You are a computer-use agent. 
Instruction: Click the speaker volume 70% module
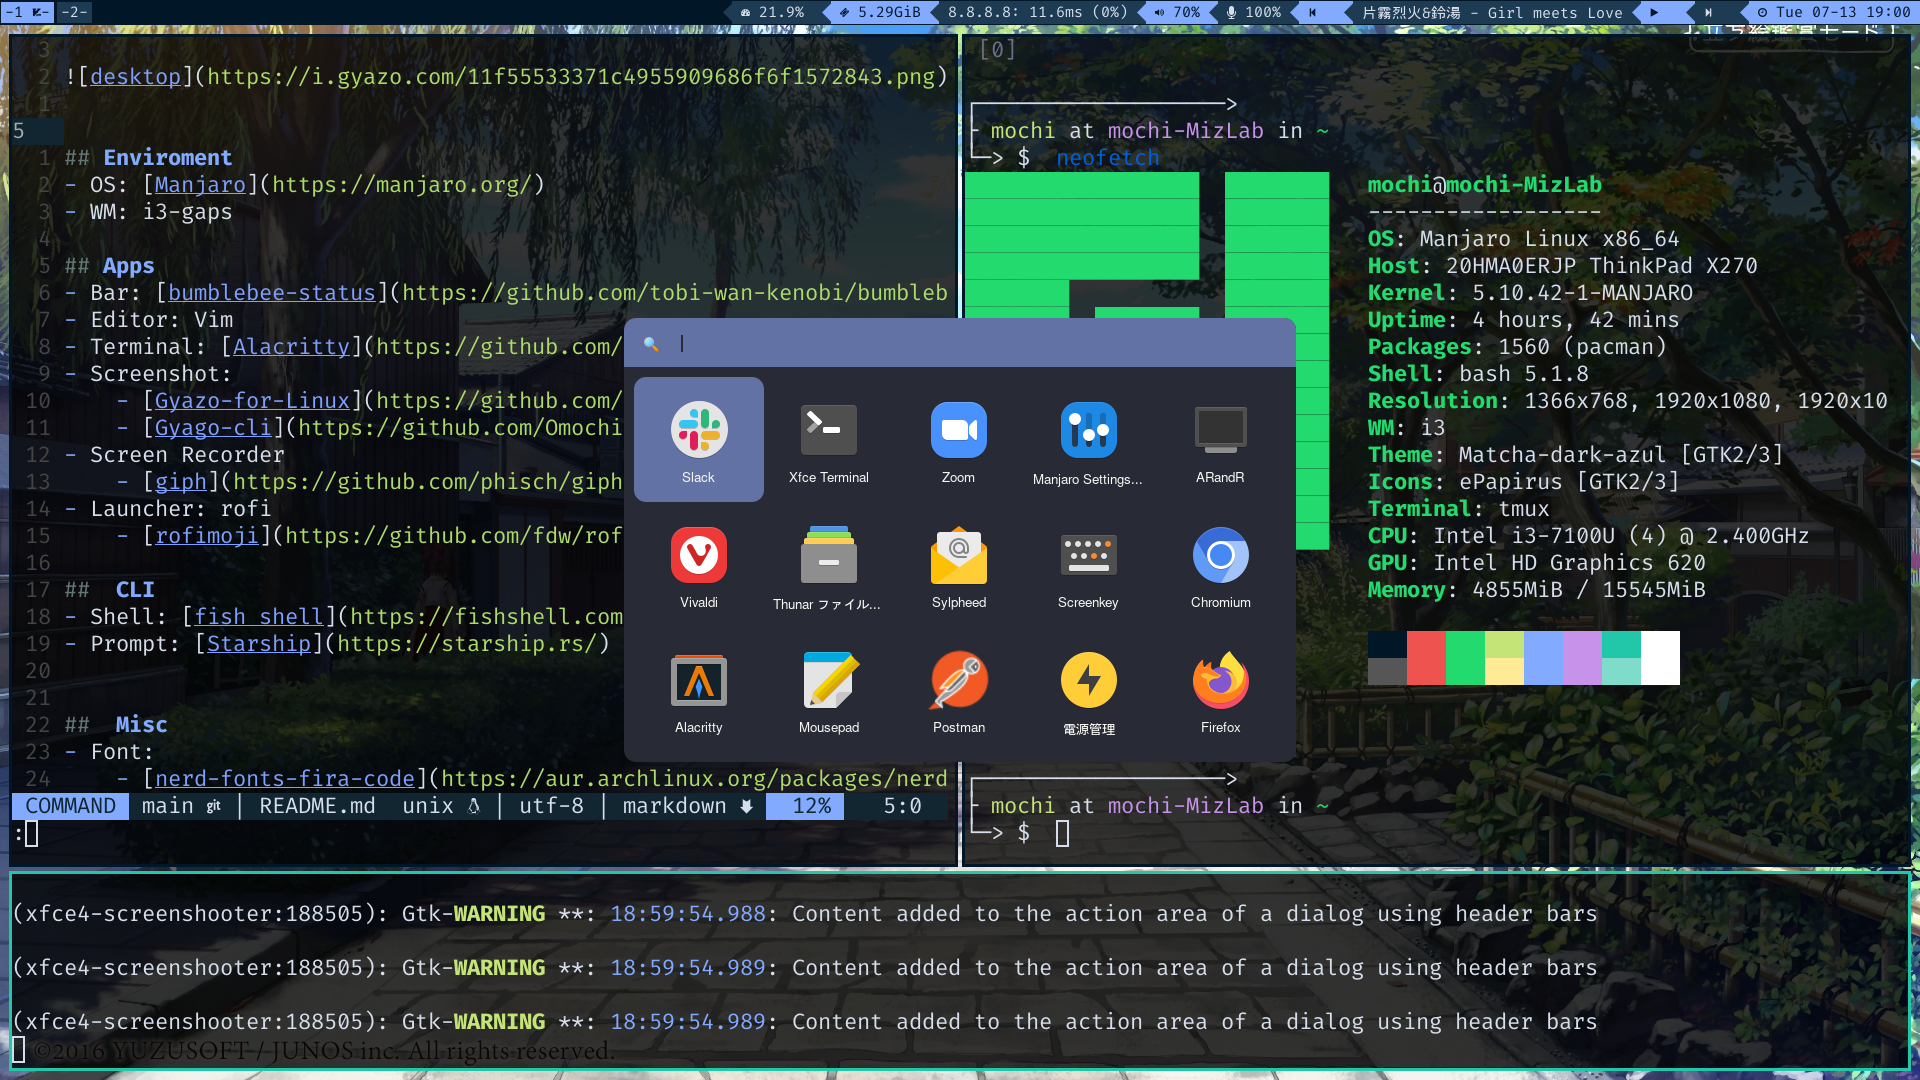click(1176, 12)
